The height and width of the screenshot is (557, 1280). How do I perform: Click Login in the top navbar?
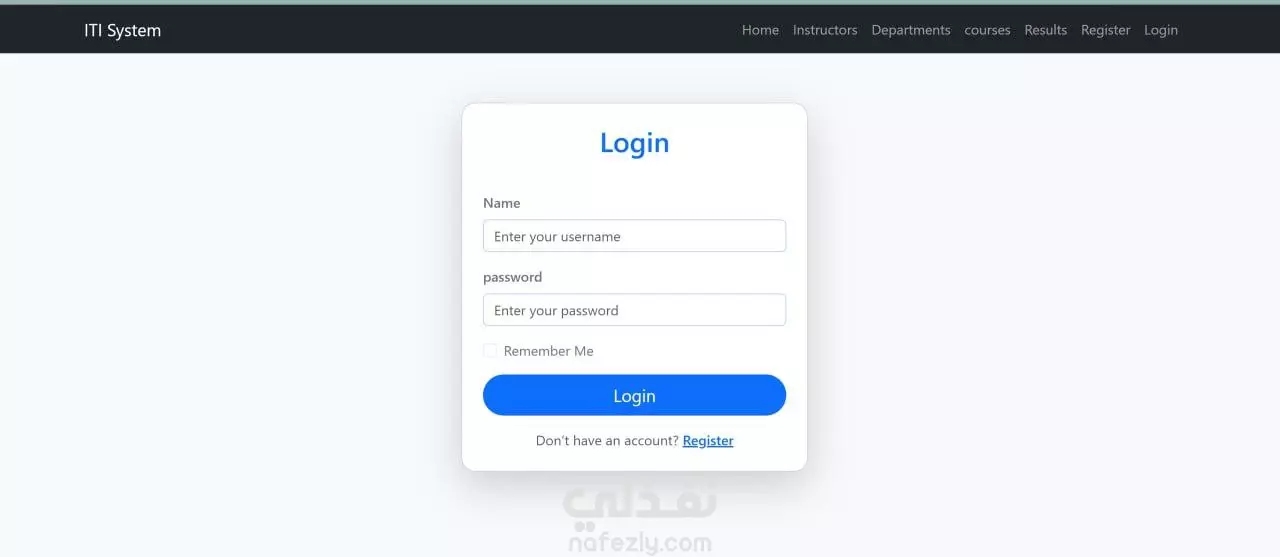click(x=1161, y=30)
